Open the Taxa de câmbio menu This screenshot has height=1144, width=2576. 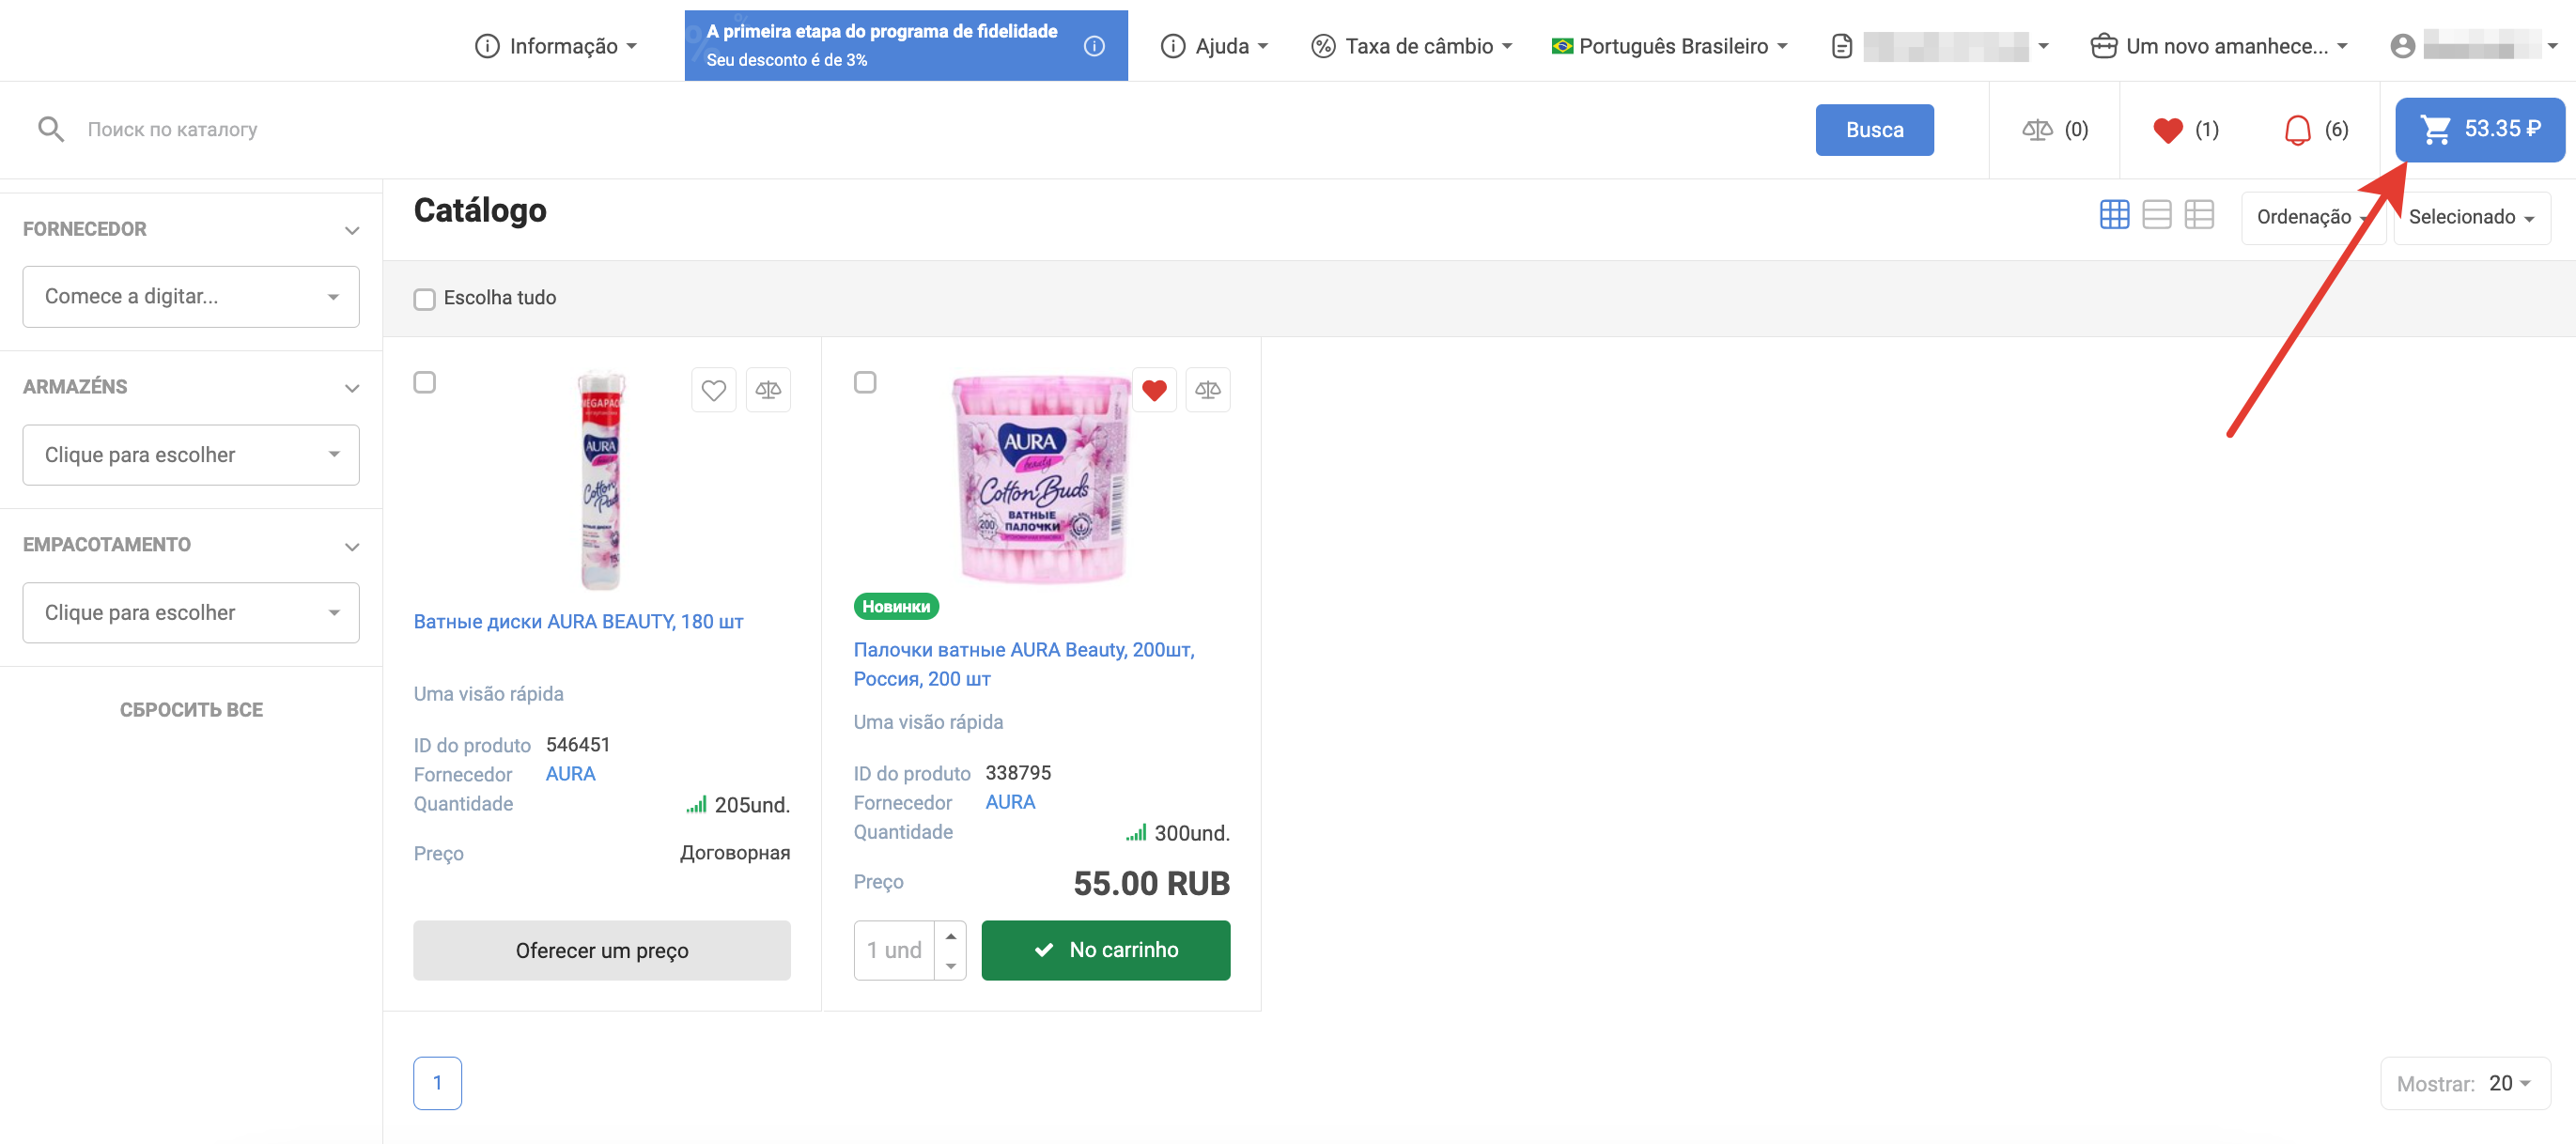1411,46
